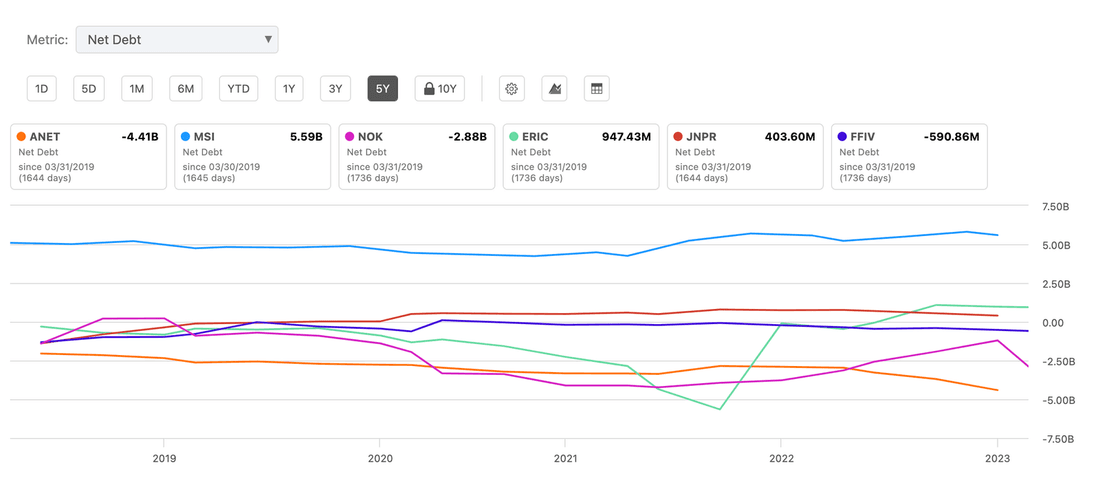Select the 1D time range

point(42,89)
